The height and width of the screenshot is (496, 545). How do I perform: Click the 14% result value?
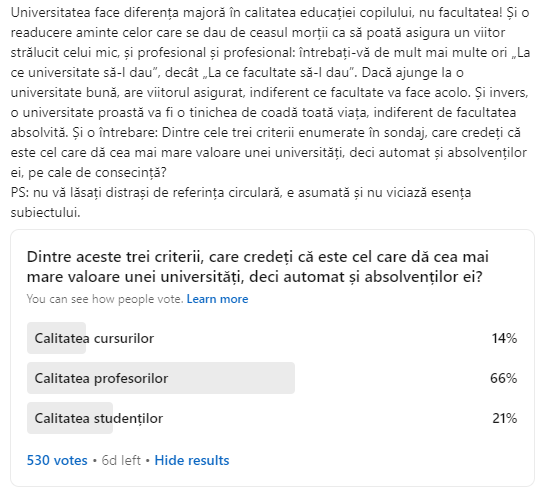coord(504,338)
